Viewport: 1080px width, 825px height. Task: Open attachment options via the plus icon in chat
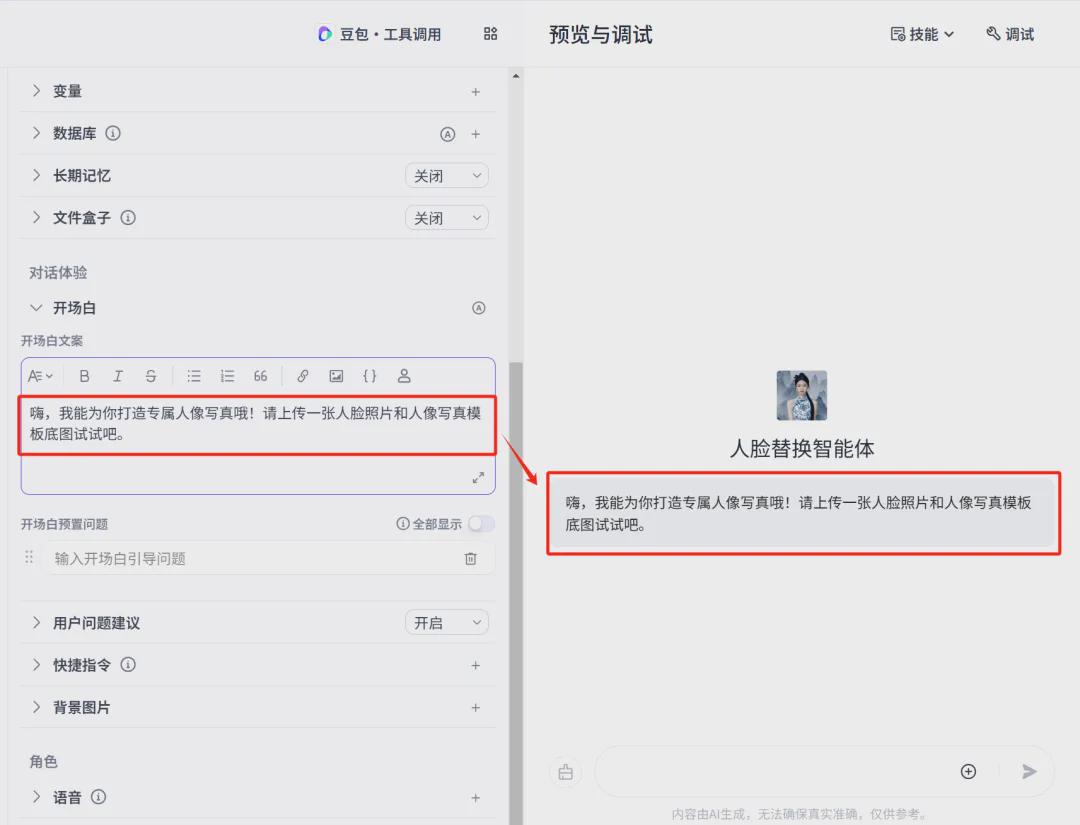coord(968,771)
